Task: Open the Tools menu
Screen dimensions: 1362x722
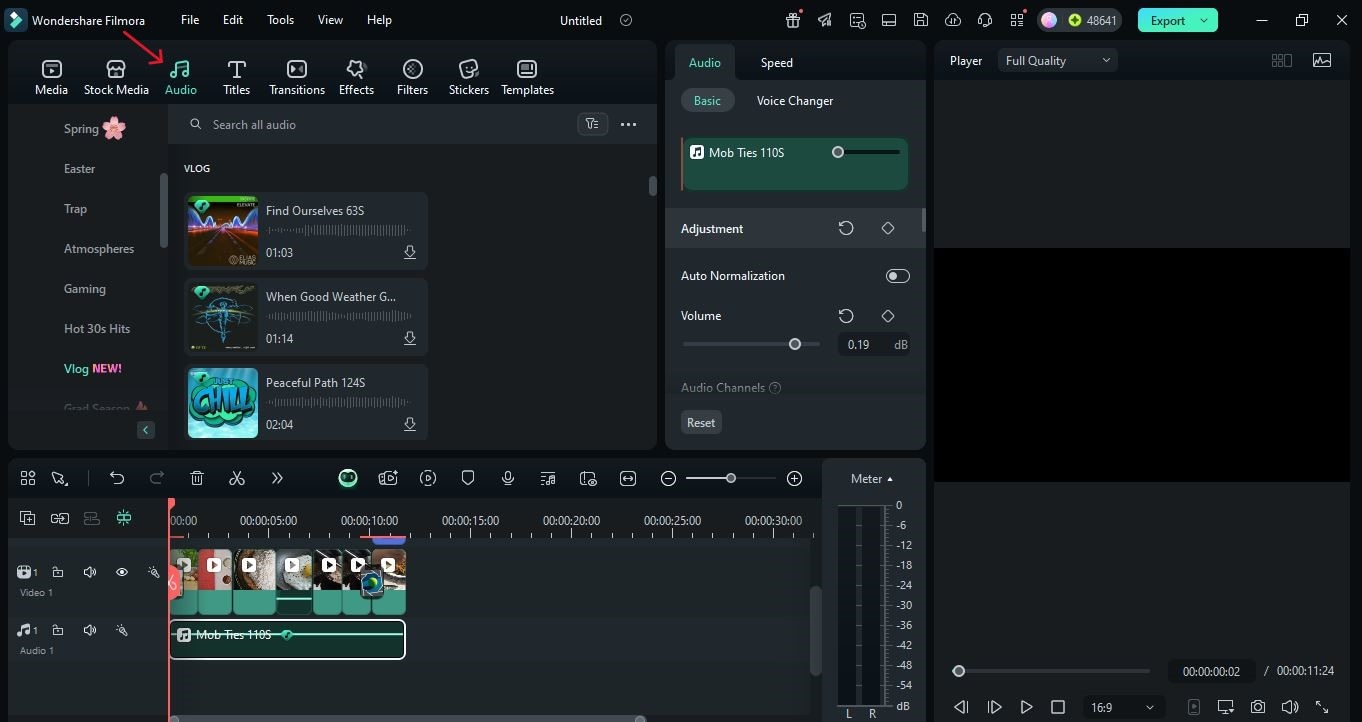Action: [280, 20]
